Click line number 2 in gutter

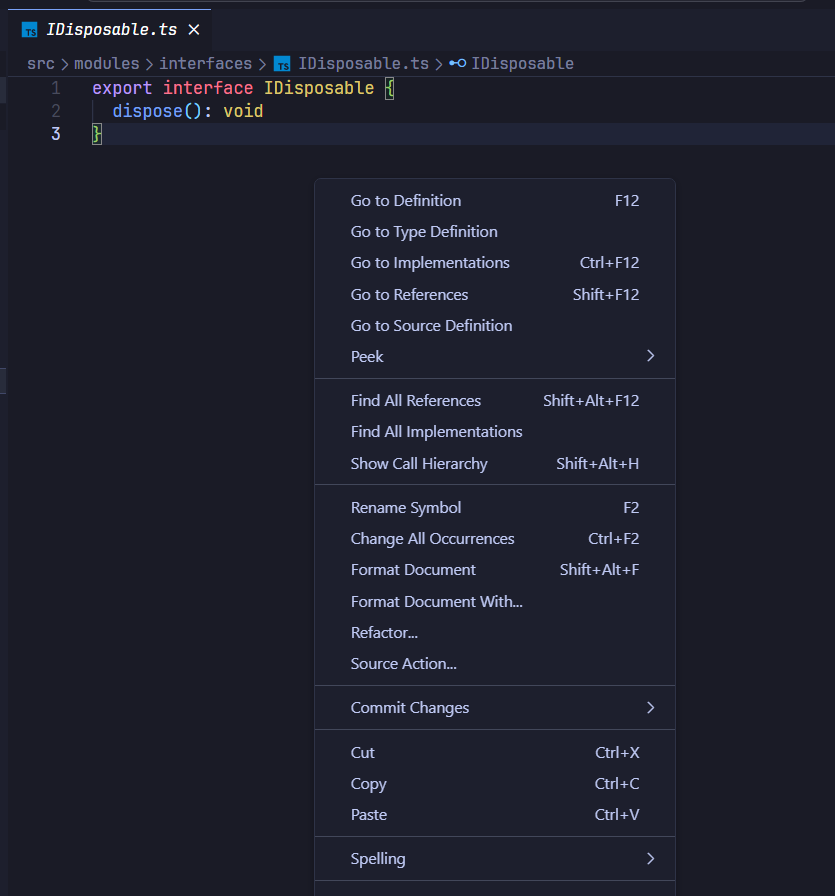point(55,111)
